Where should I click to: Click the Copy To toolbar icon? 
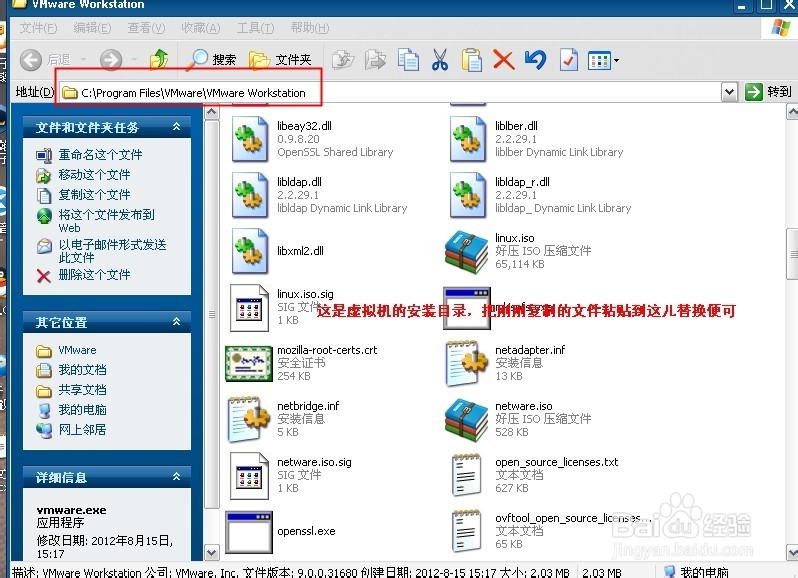pos(376,60)
